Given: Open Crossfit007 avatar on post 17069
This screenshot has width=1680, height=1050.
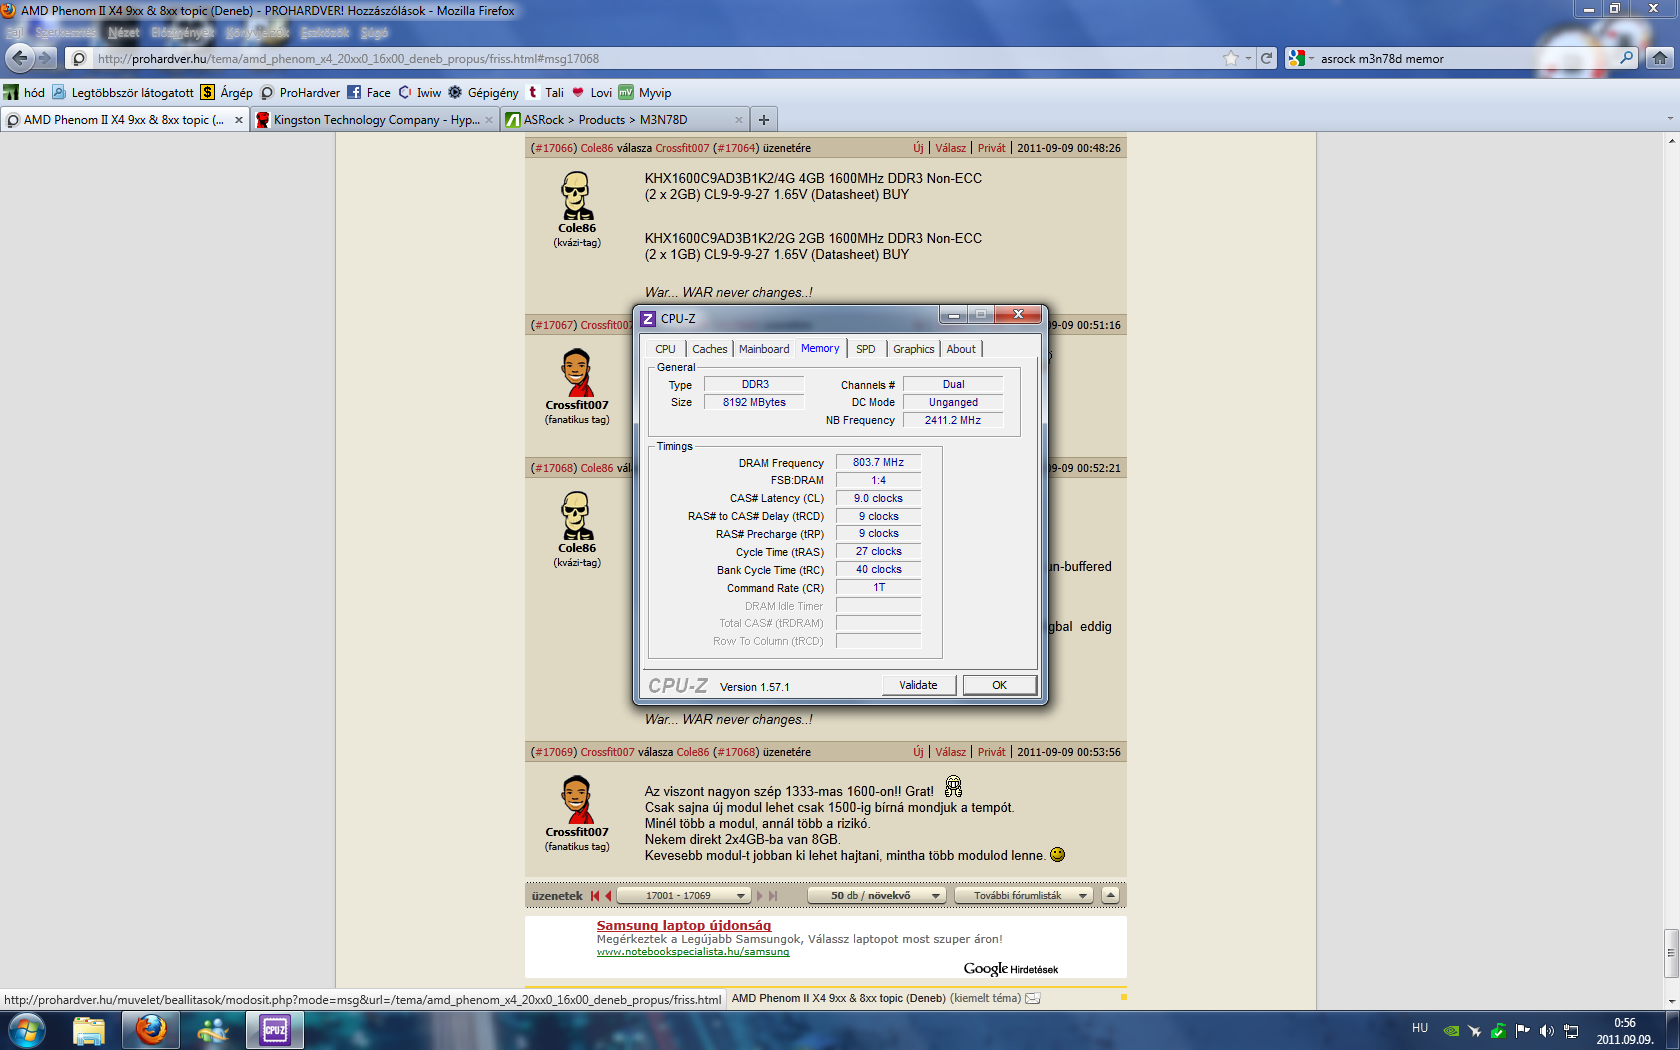Looking at the screenshot, I should (x=577, y=799).
